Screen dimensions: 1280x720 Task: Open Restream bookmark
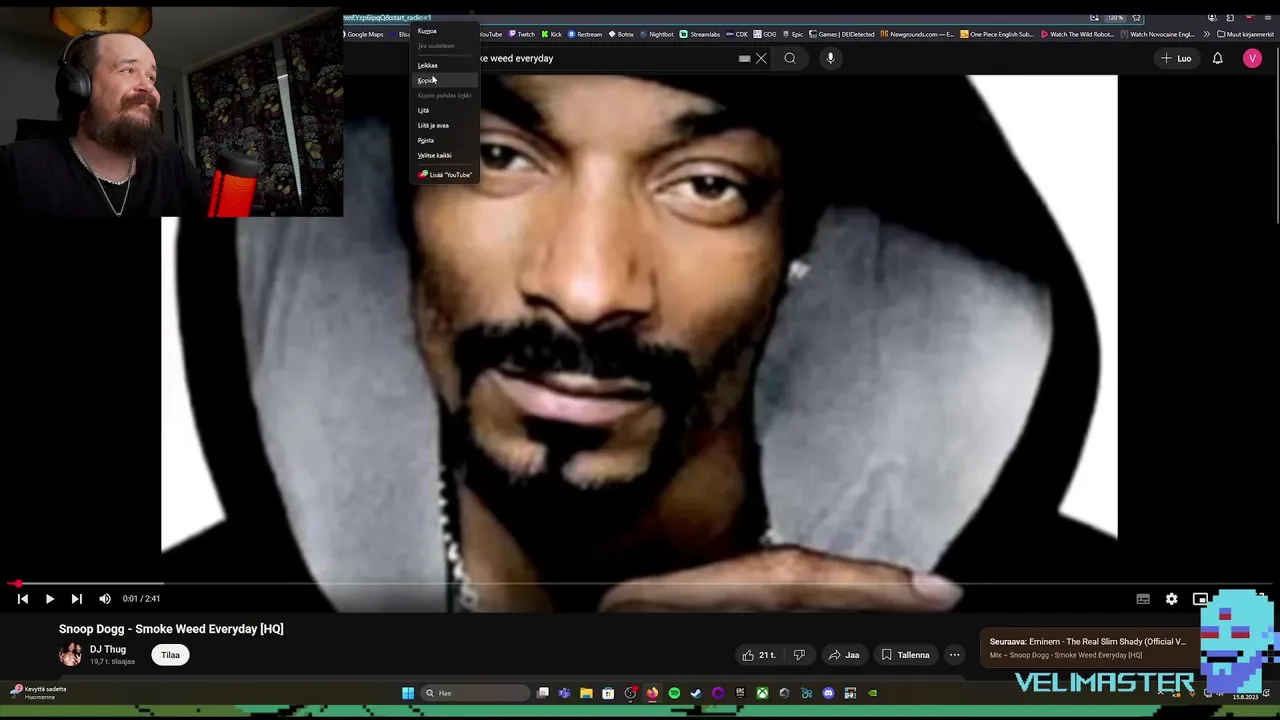585,34
